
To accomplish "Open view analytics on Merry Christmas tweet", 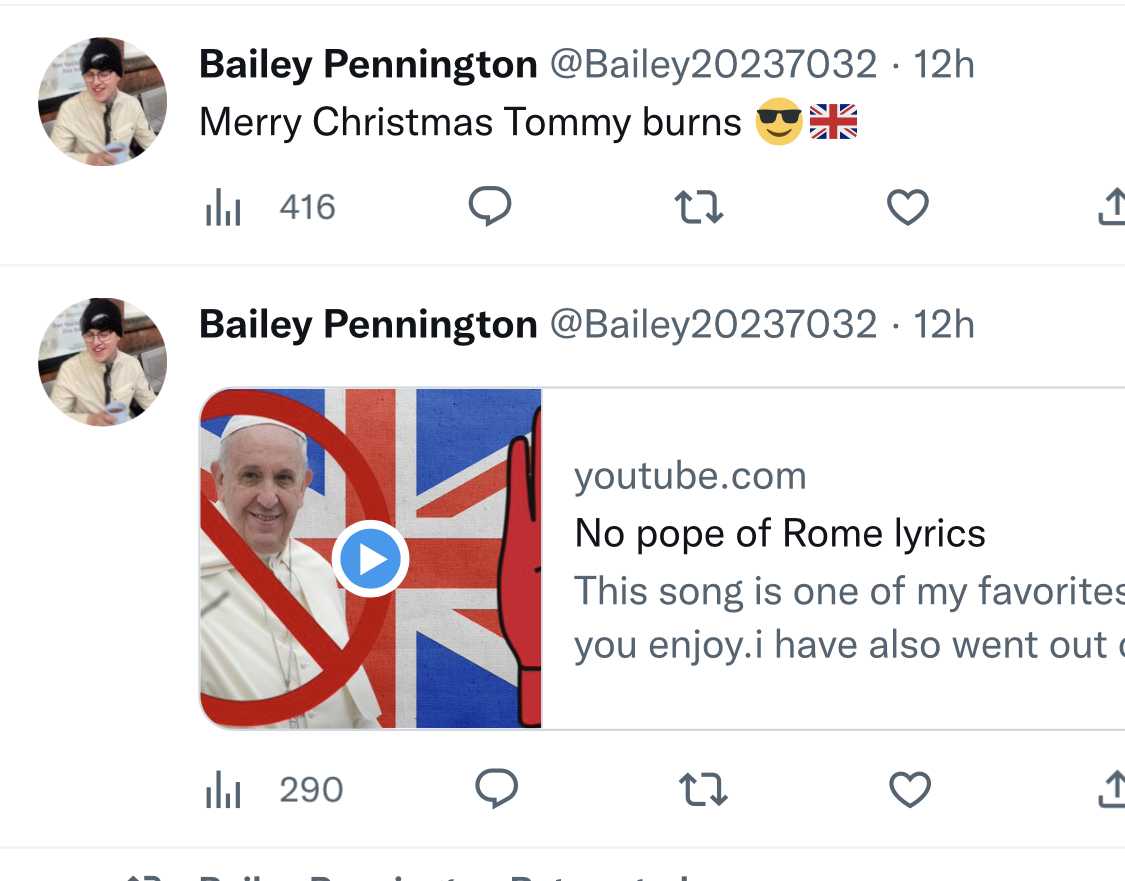I will point(270,208).
